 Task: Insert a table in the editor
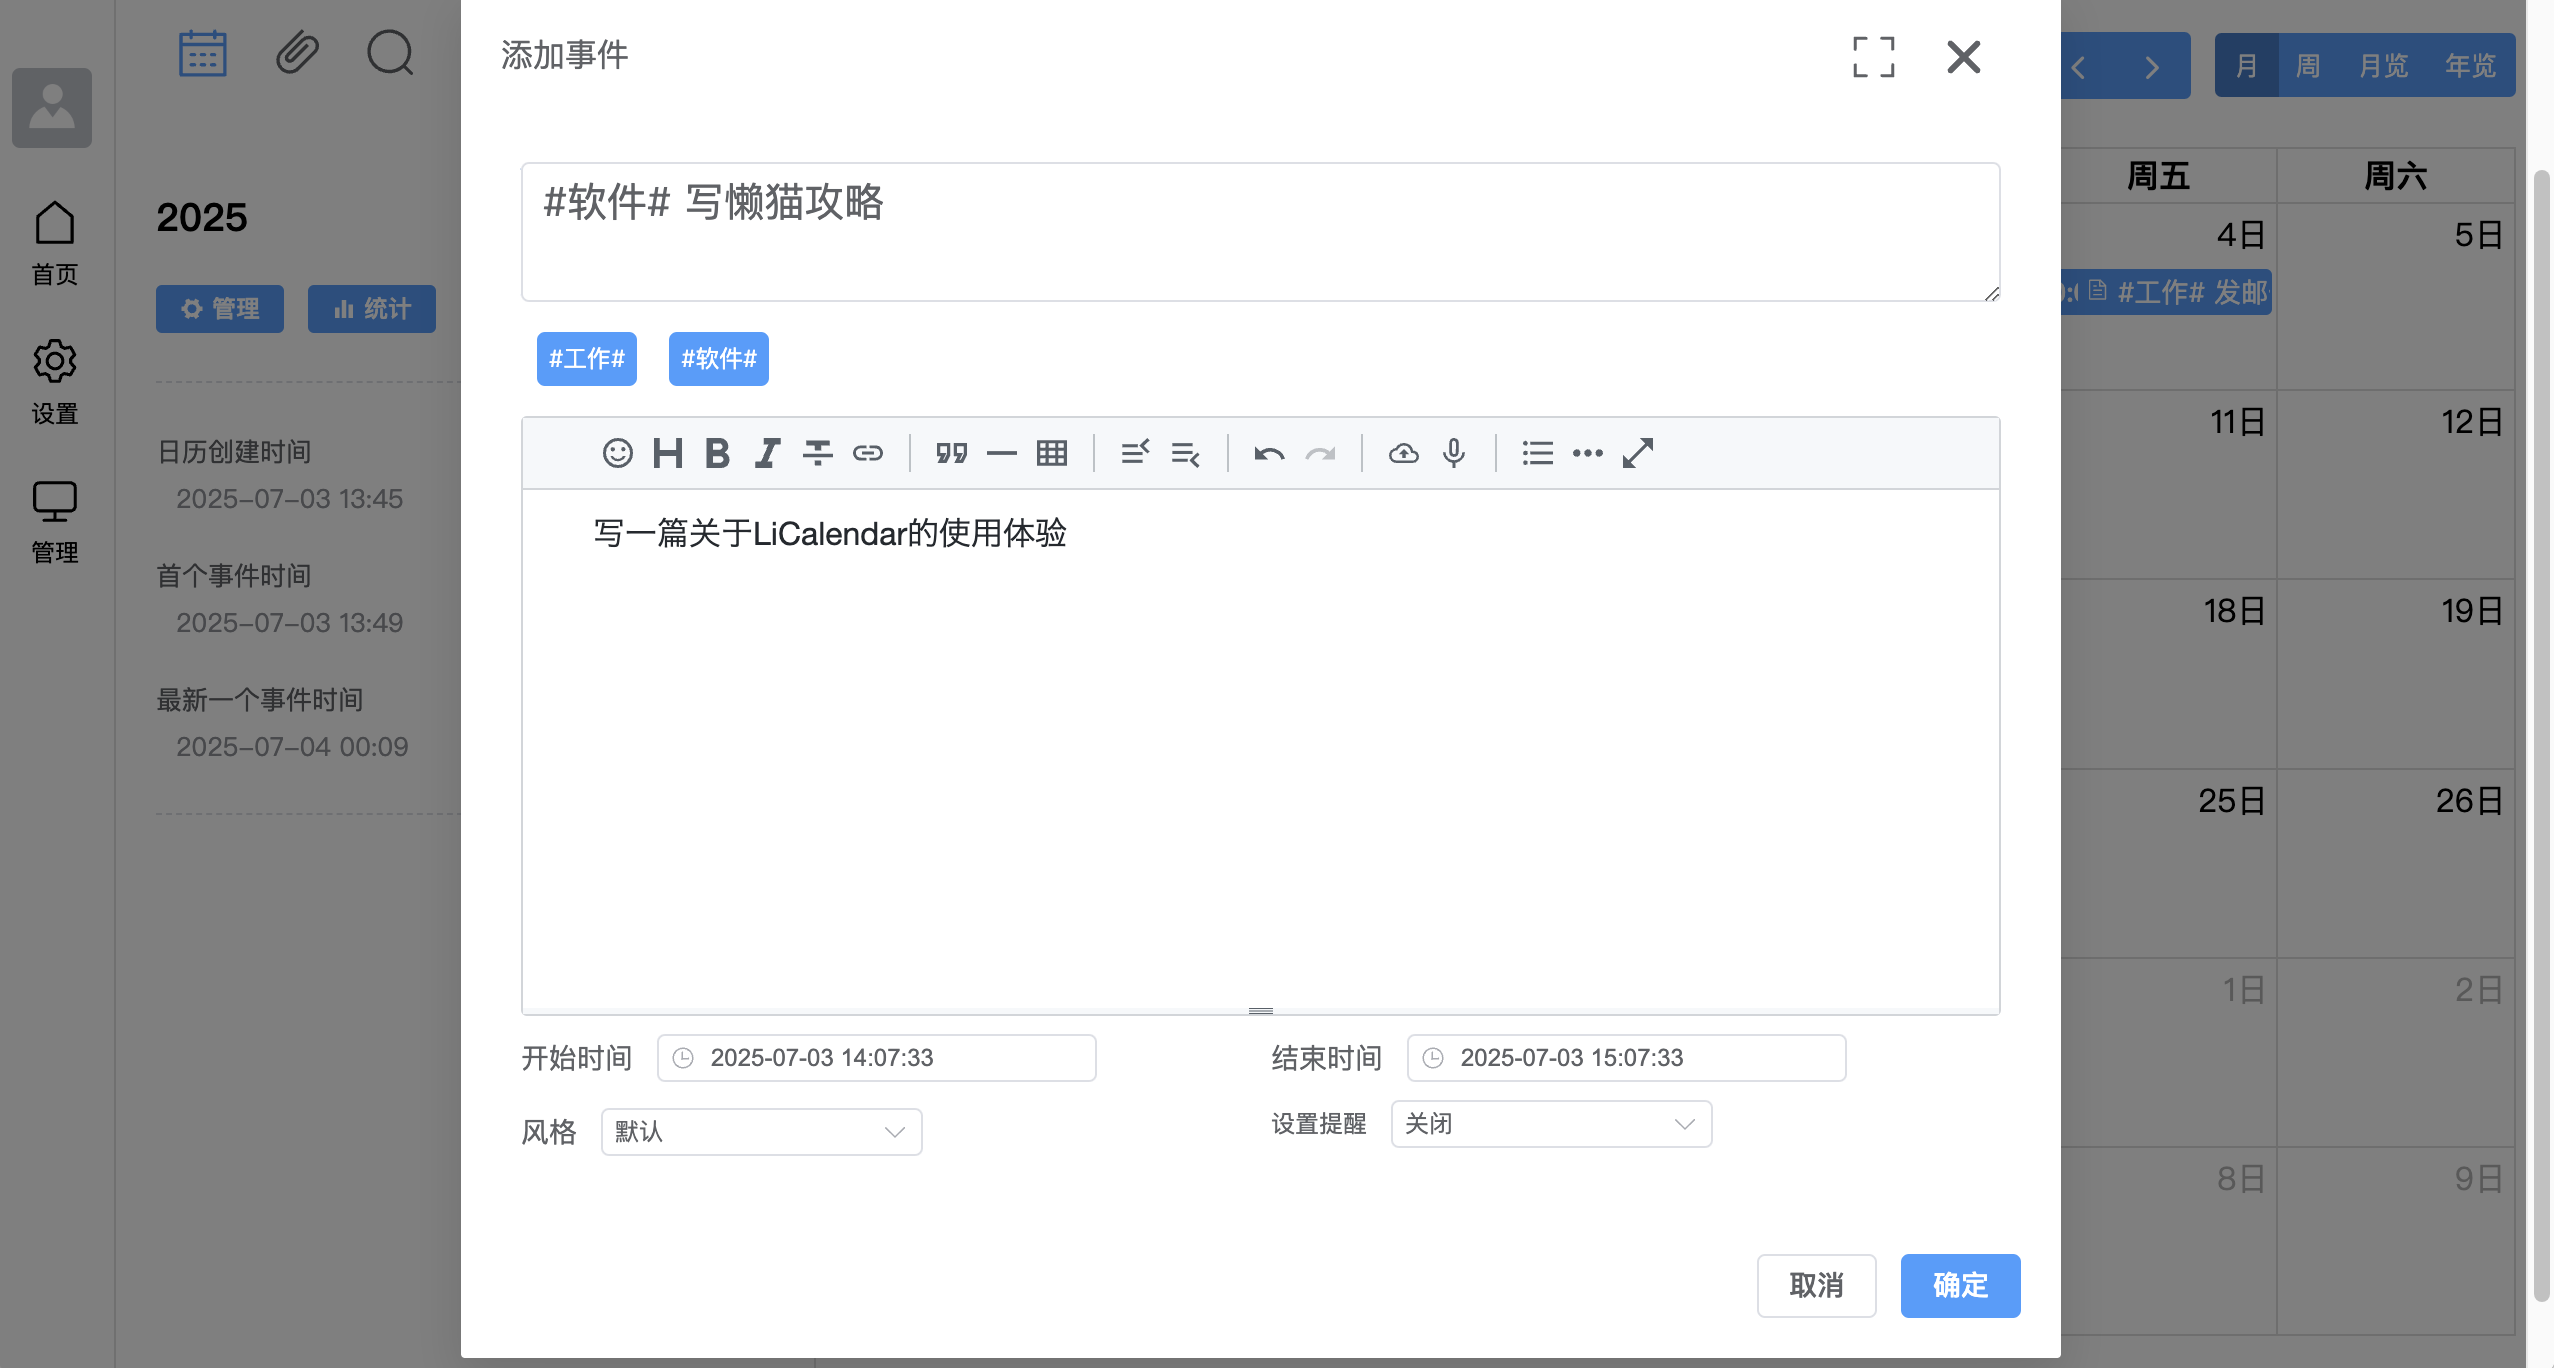(x=1051, y=453)
